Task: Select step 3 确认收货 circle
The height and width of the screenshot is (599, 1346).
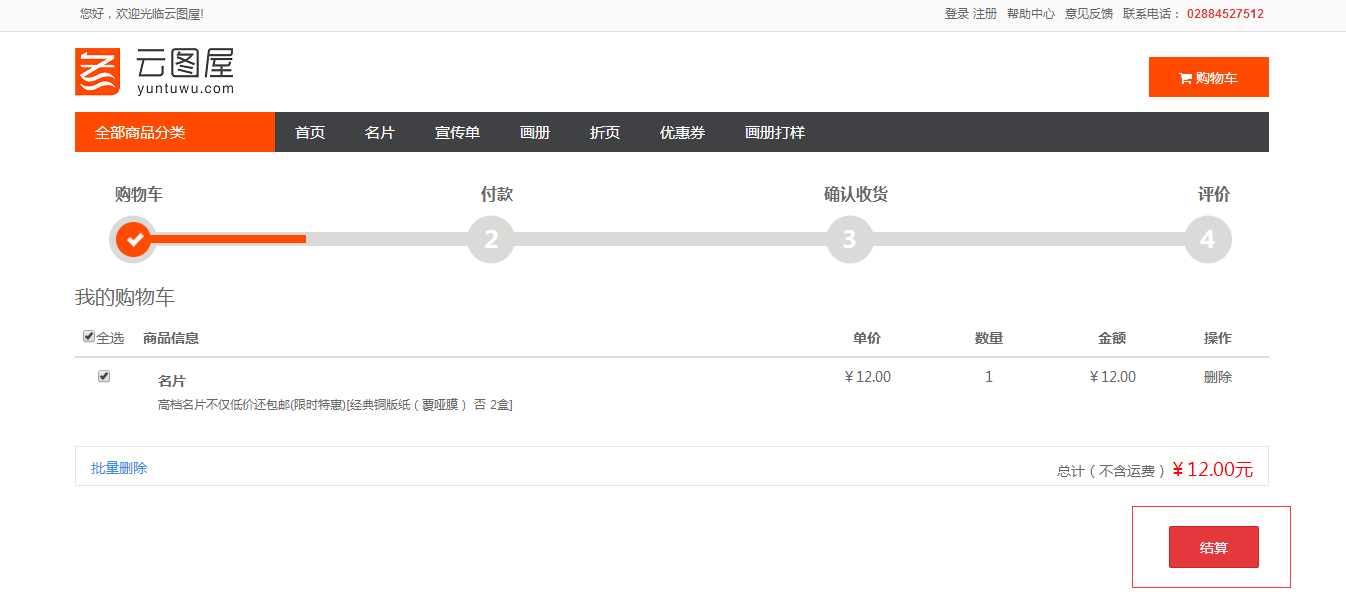Action: point(849,240)
